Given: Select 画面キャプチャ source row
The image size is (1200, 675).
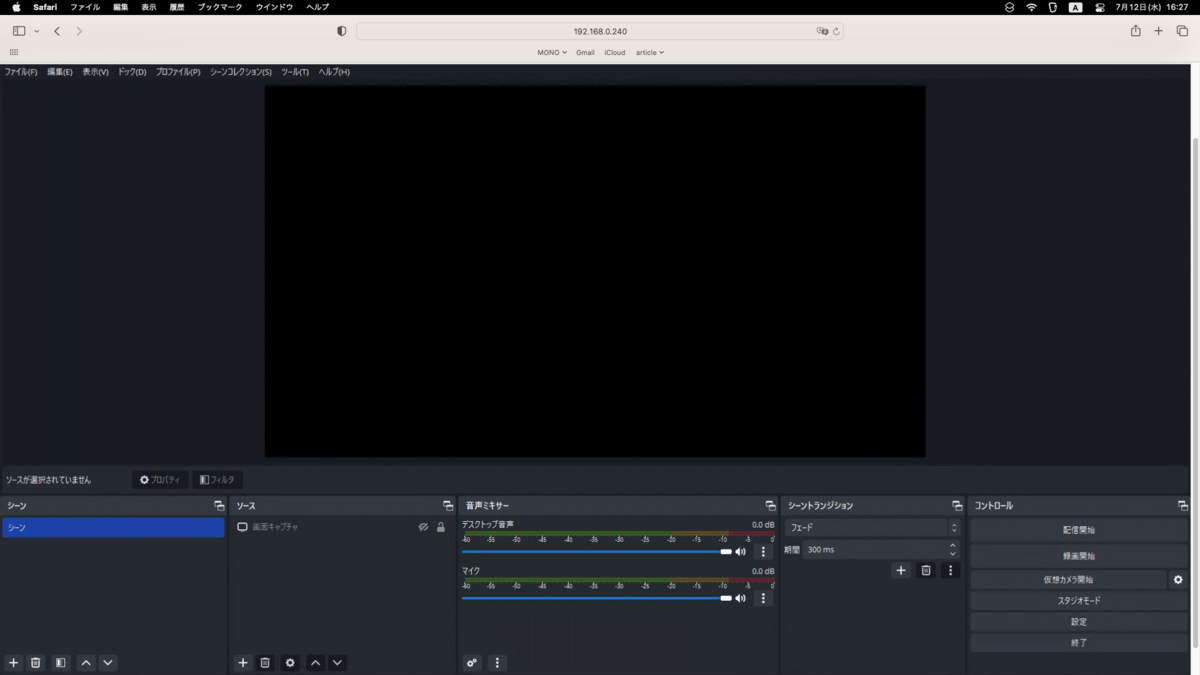Looking at the screenshot, I should 341,527.
